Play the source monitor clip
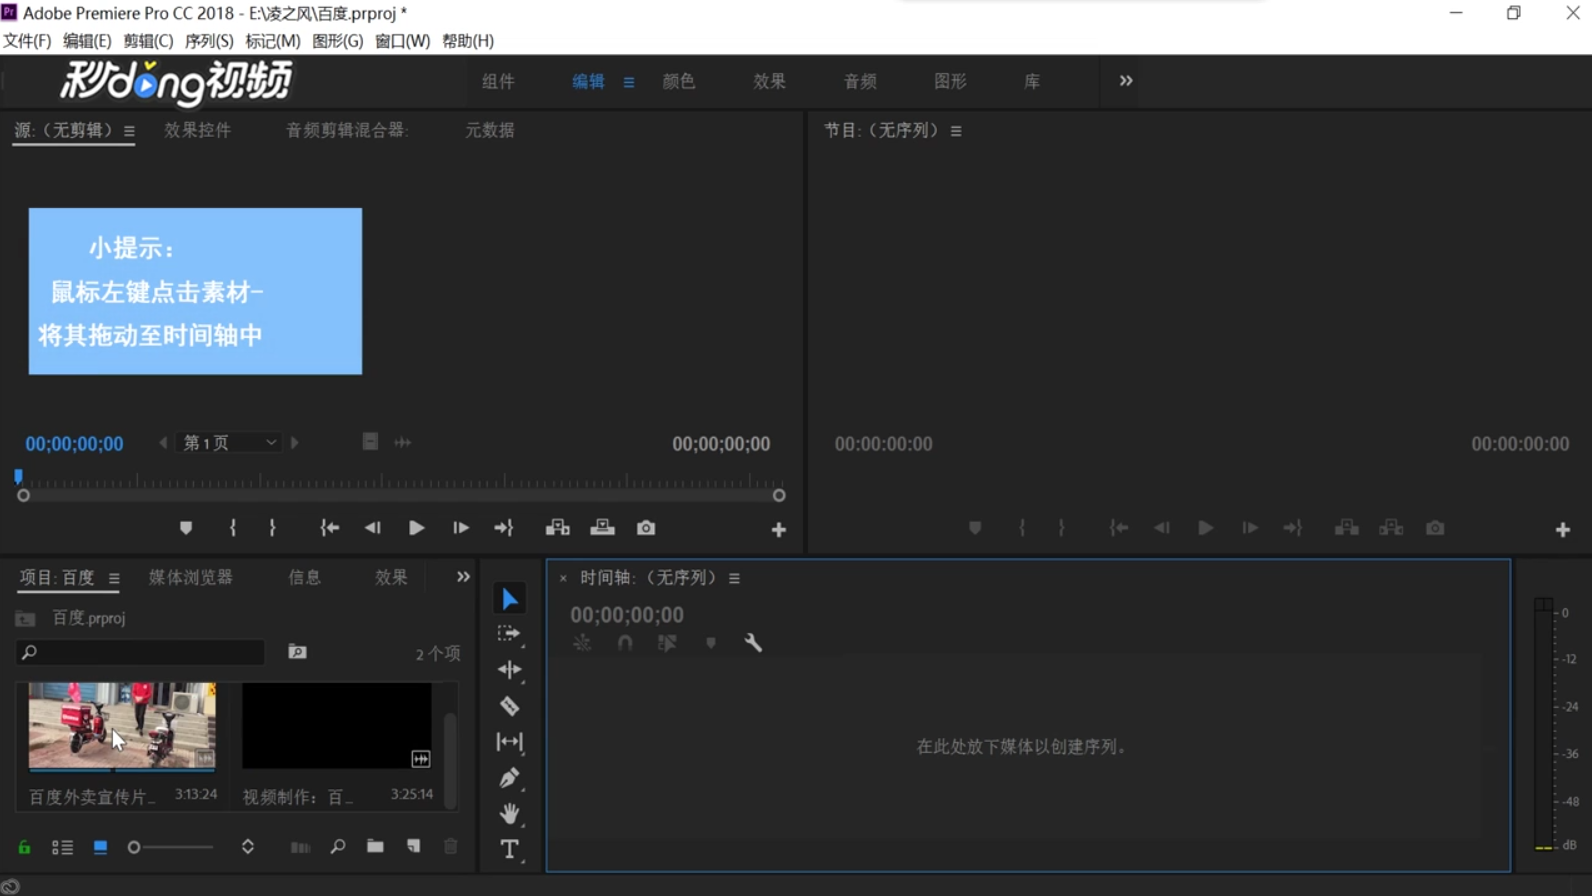This screenshot has width=1592, height=896. click(x=416, y=528)
